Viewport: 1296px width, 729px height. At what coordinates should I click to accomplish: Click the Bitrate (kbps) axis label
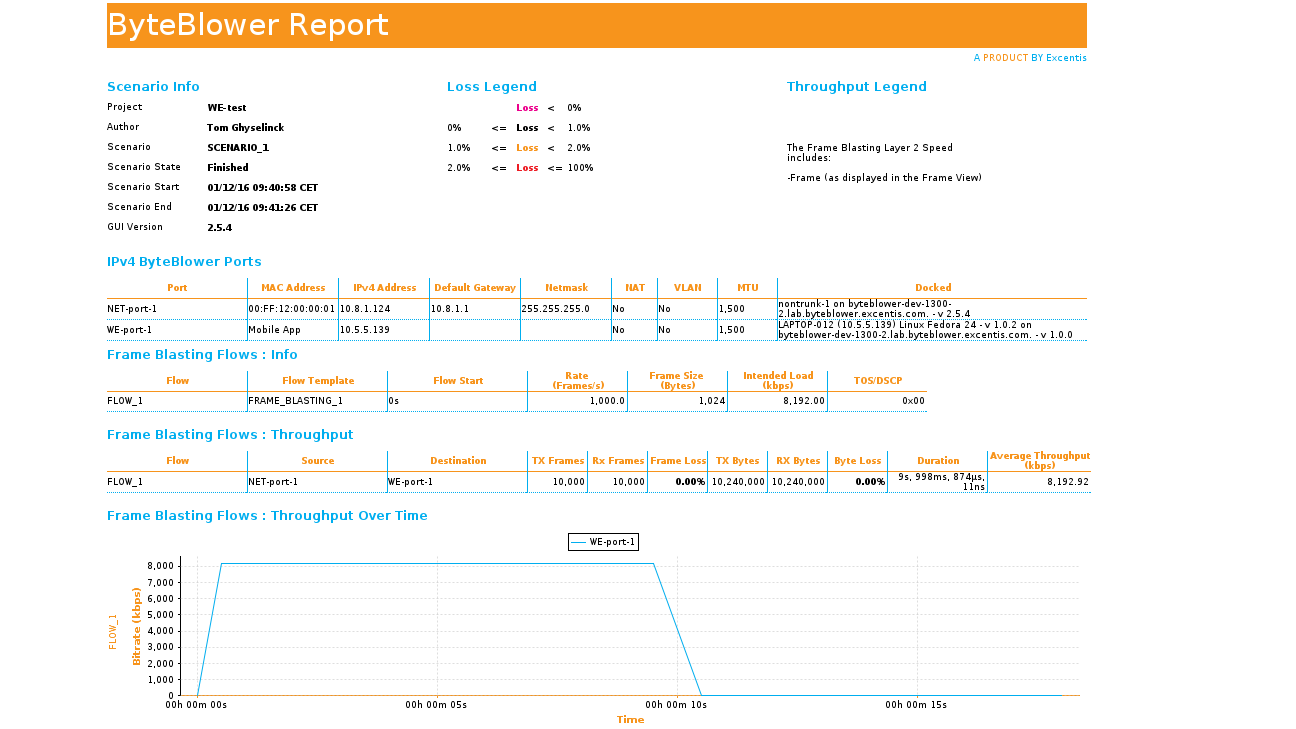(x=137, y=626)
